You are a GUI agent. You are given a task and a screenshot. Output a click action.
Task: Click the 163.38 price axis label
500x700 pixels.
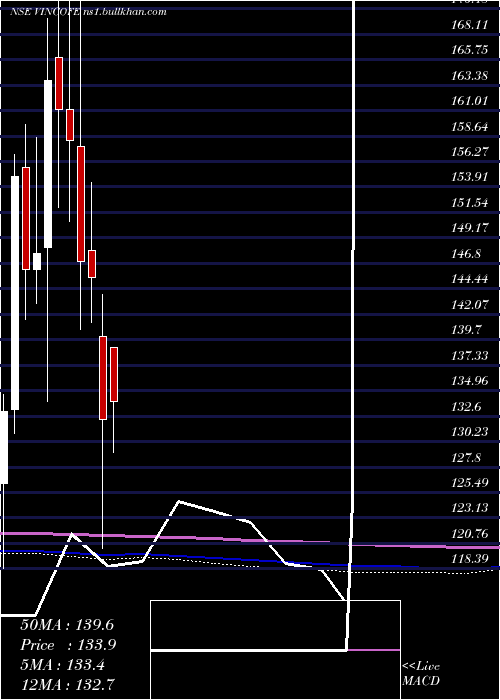point(469,76)
